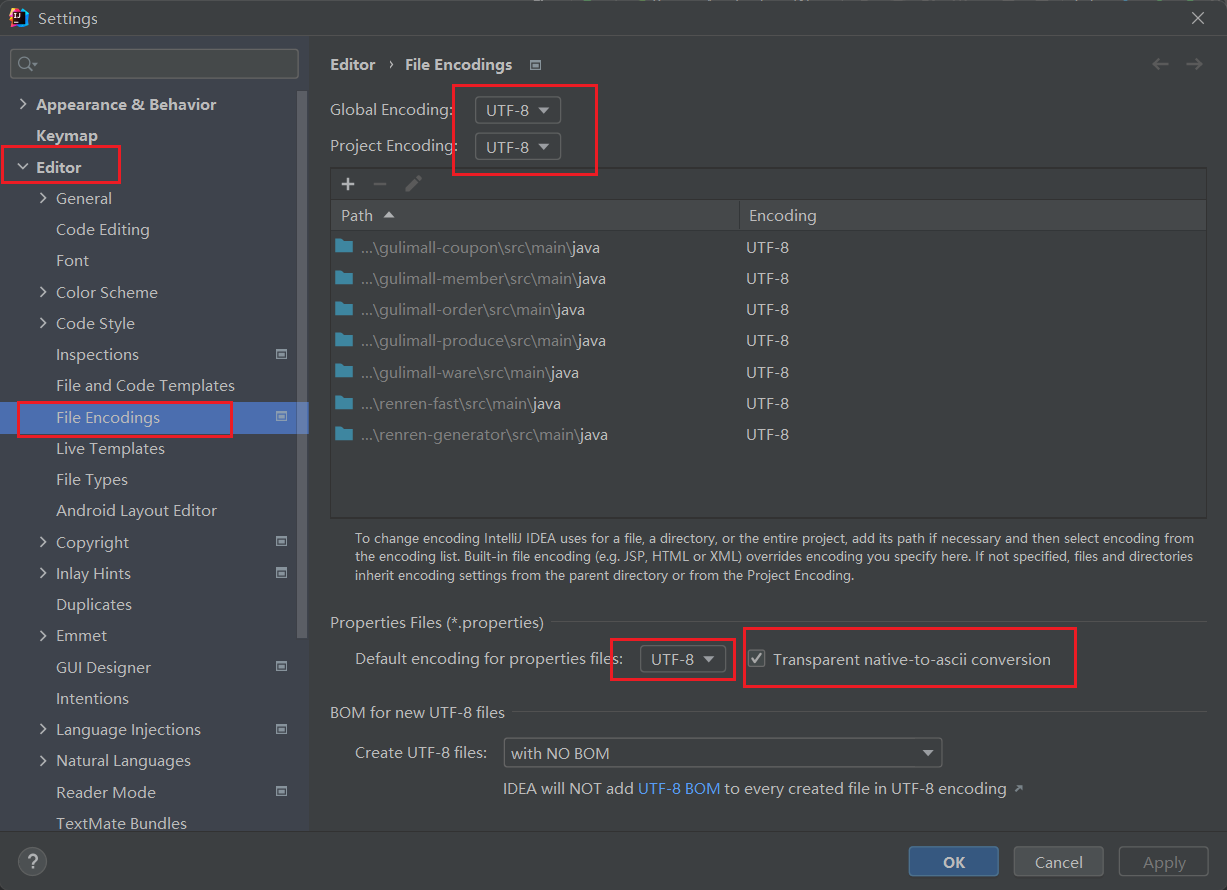Toggle Transparent native-to-ascii conversion checkbox
This screenshot has width=1227, height=890.
tap(757, 659)
